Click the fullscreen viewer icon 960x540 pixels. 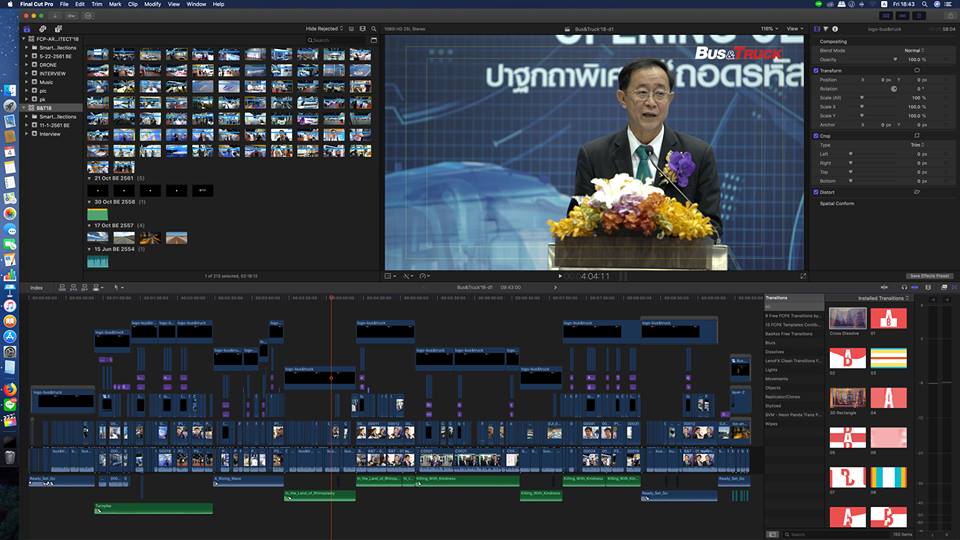coord(802,275)
